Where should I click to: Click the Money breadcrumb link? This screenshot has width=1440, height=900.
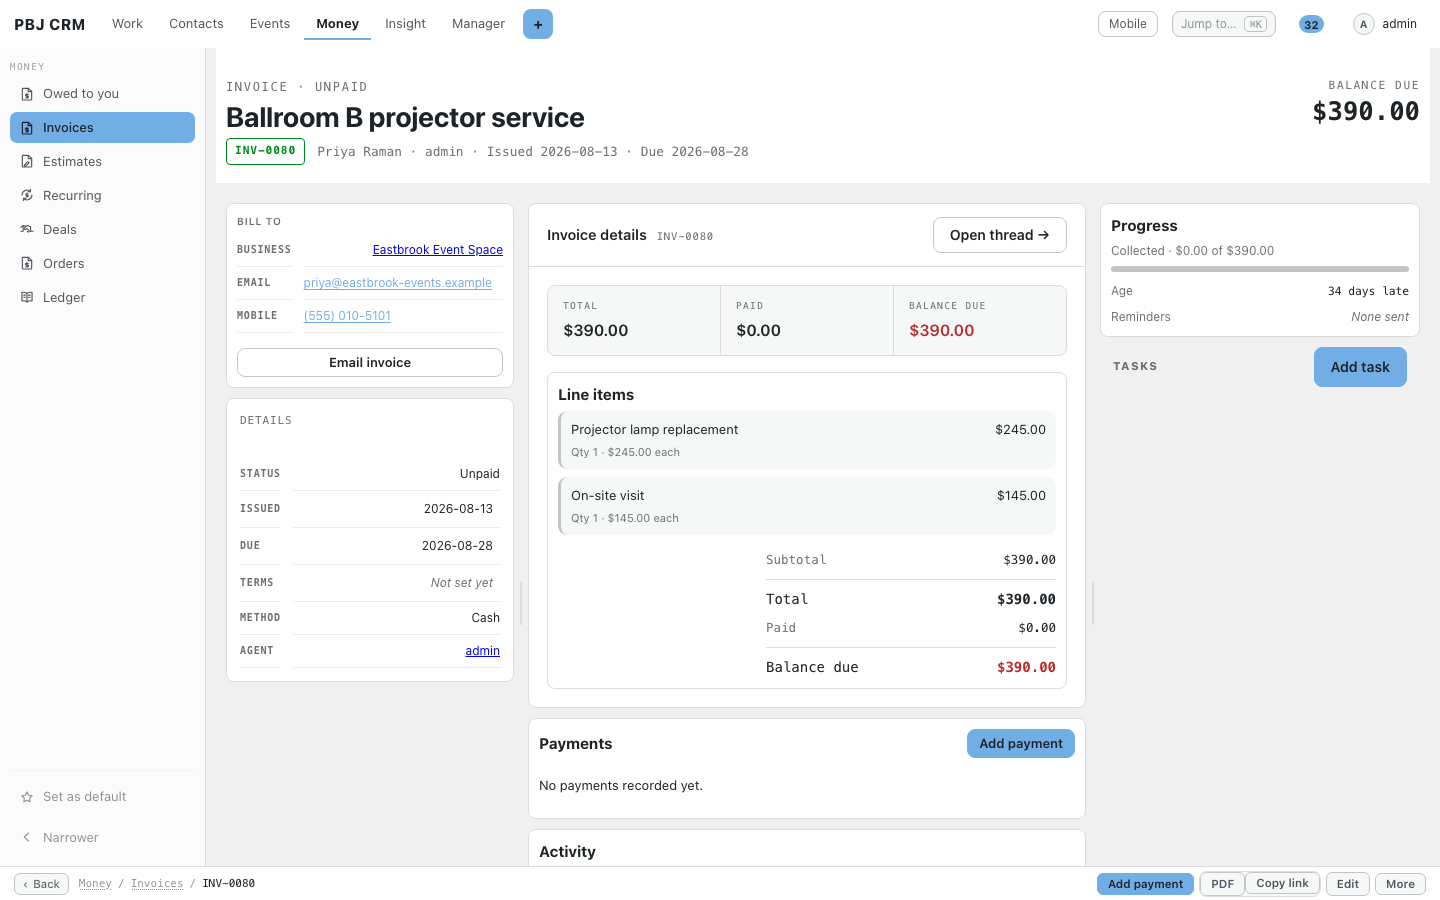coord(95,884)
